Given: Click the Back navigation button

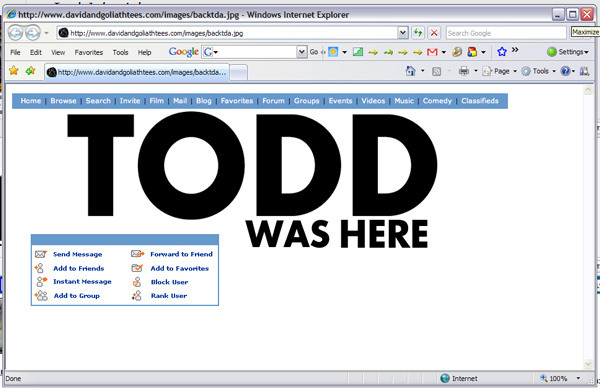Looking at the screenshot, I should pyautogui.click(x=16, y=33).
